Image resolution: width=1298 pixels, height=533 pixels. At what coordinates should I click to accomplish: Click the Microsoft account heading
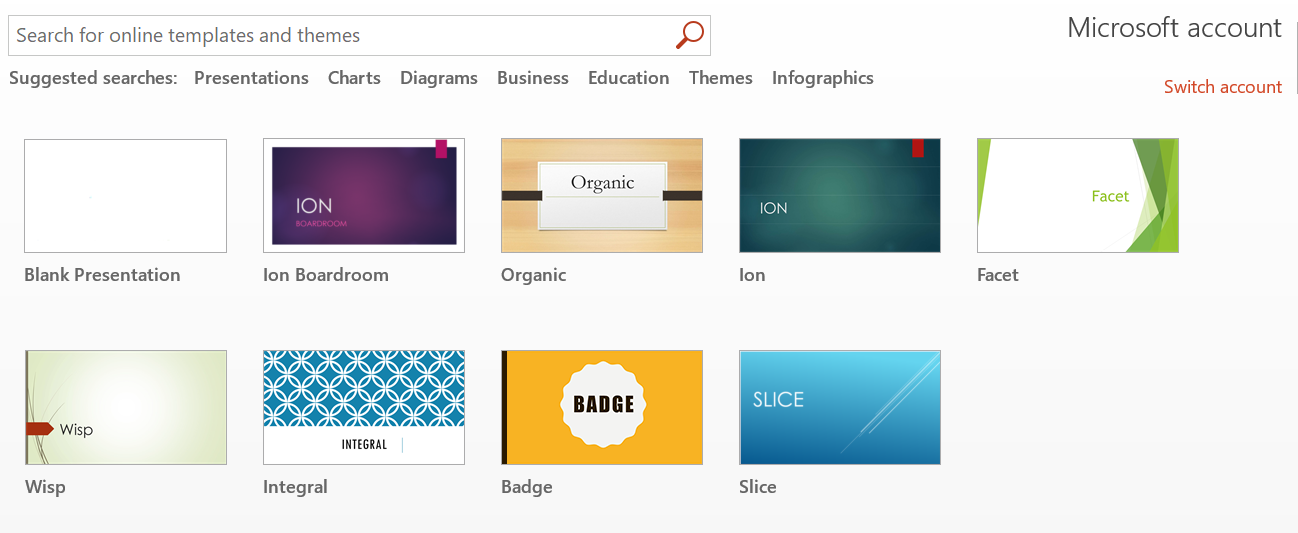click(x=1174, y=28)
